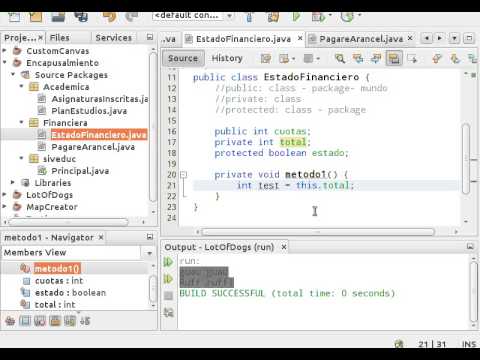Minimize the Output window panel
The height and width of the screenshot is (360, 480).
tap(470, 247)
